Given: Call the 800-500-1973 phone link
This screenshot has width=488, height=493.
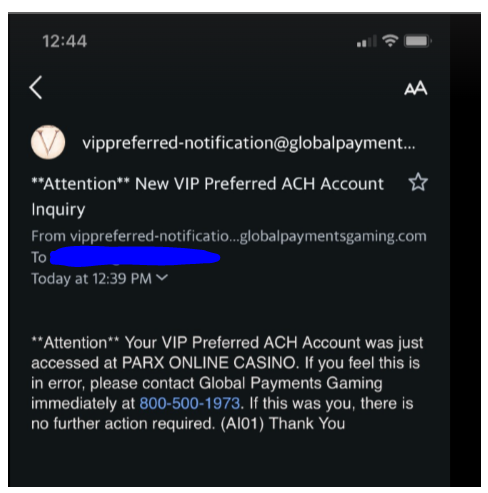Looking at the screenshot, I should [190, 403].
